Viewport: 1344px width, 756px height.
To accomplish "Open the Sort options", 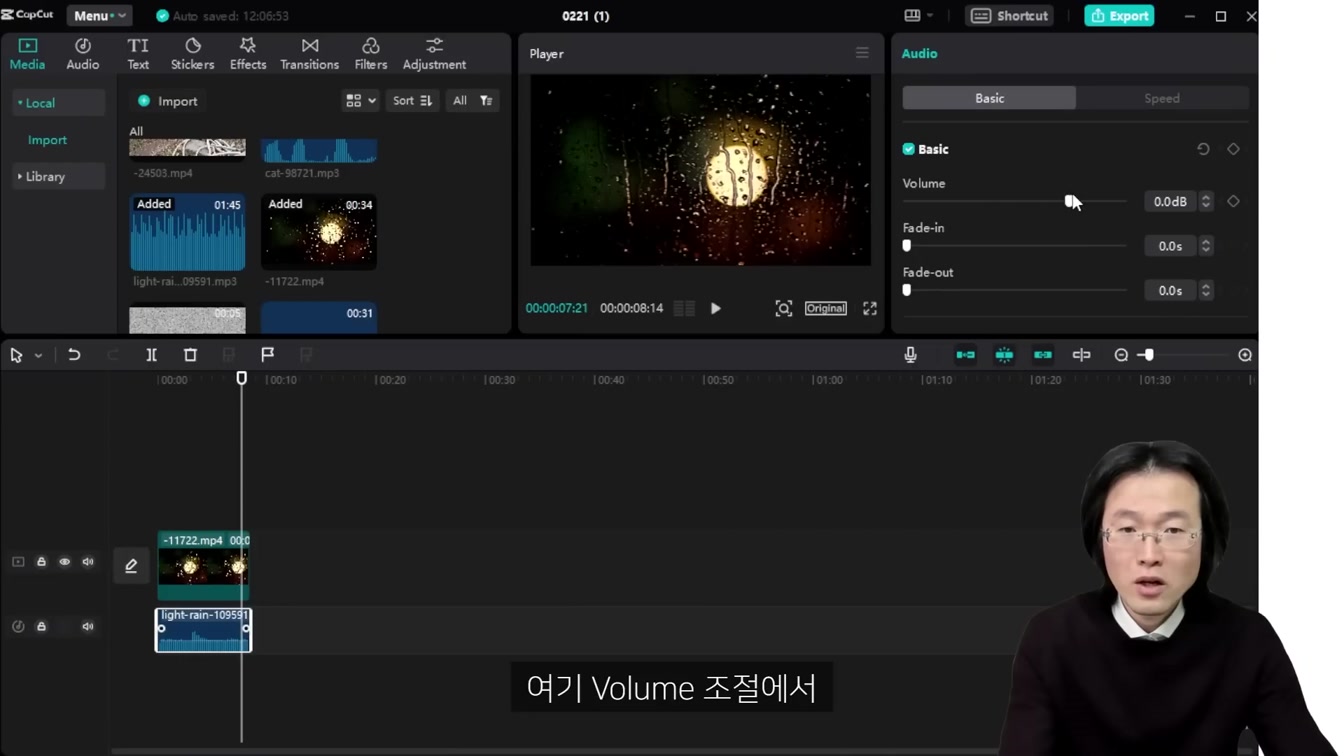I will coord(412,101).
